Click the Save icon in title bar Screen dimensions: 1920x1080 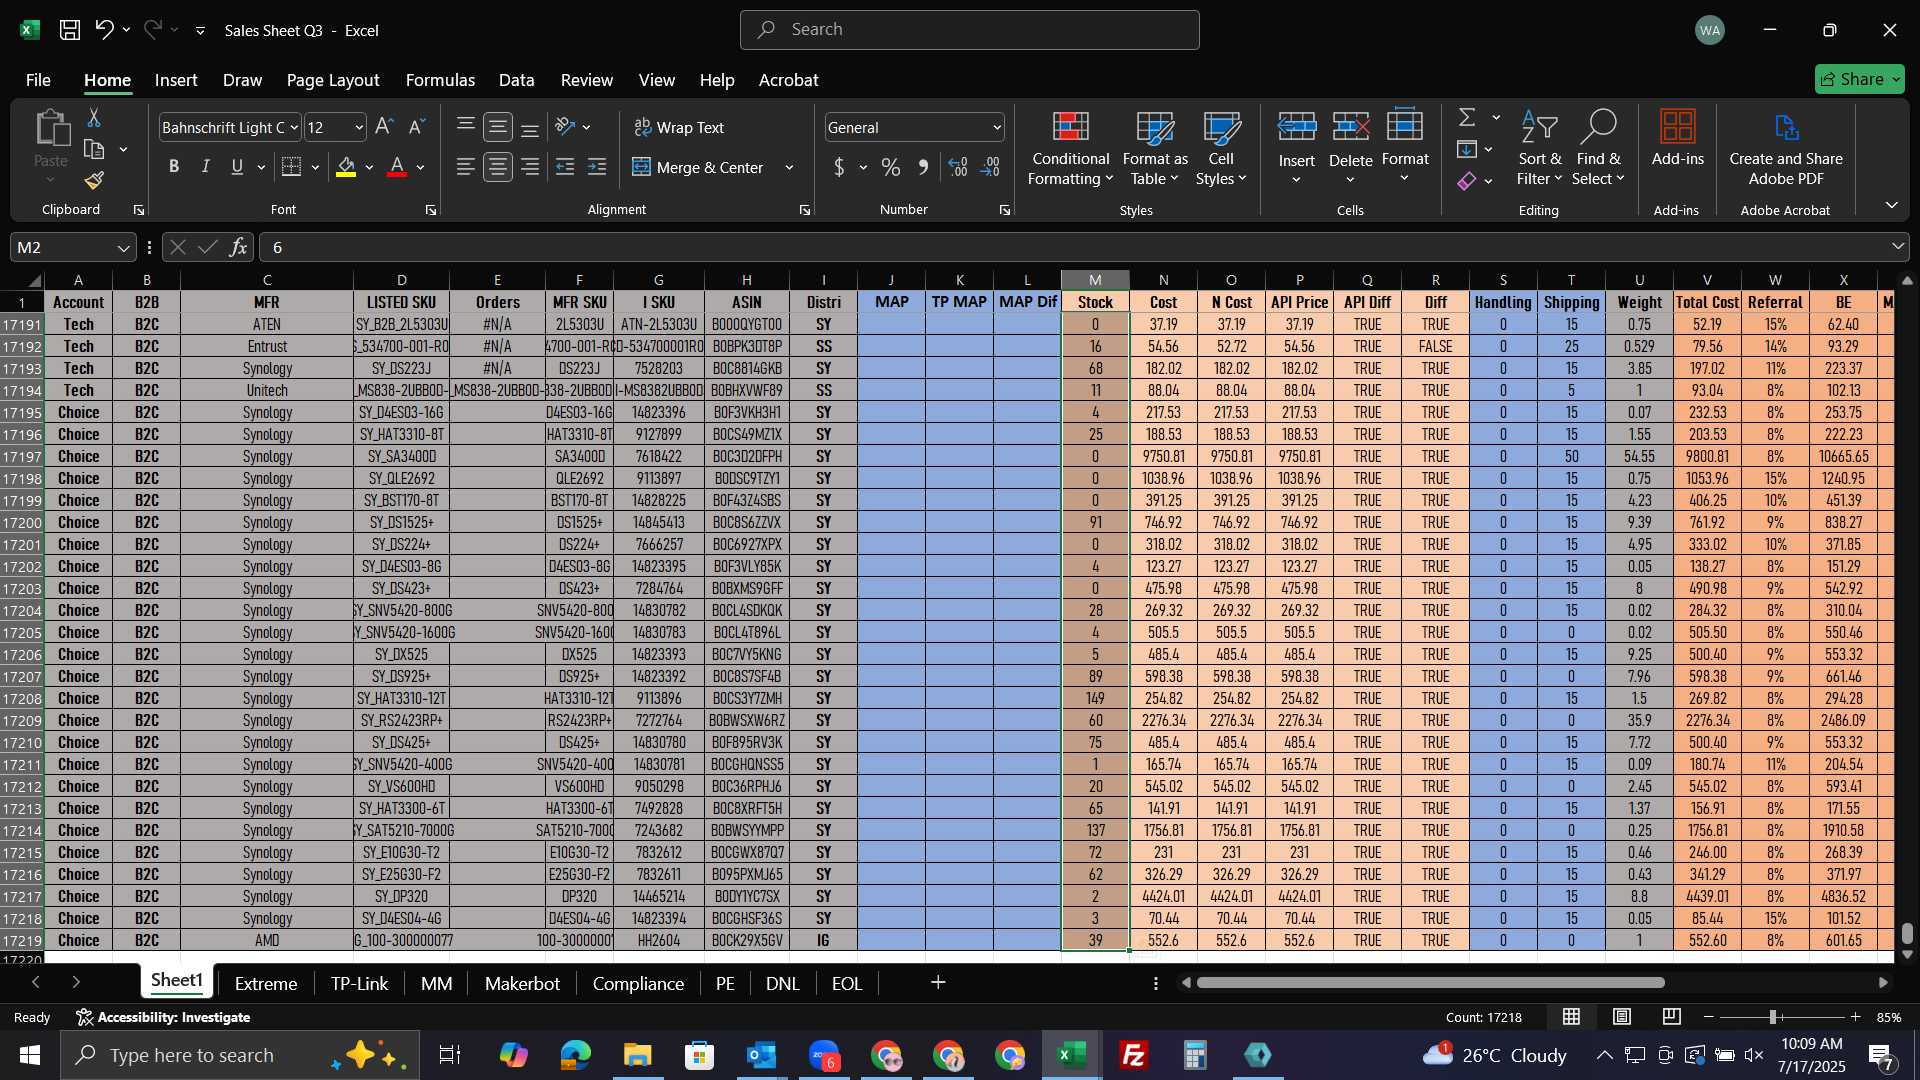(69, 30)
